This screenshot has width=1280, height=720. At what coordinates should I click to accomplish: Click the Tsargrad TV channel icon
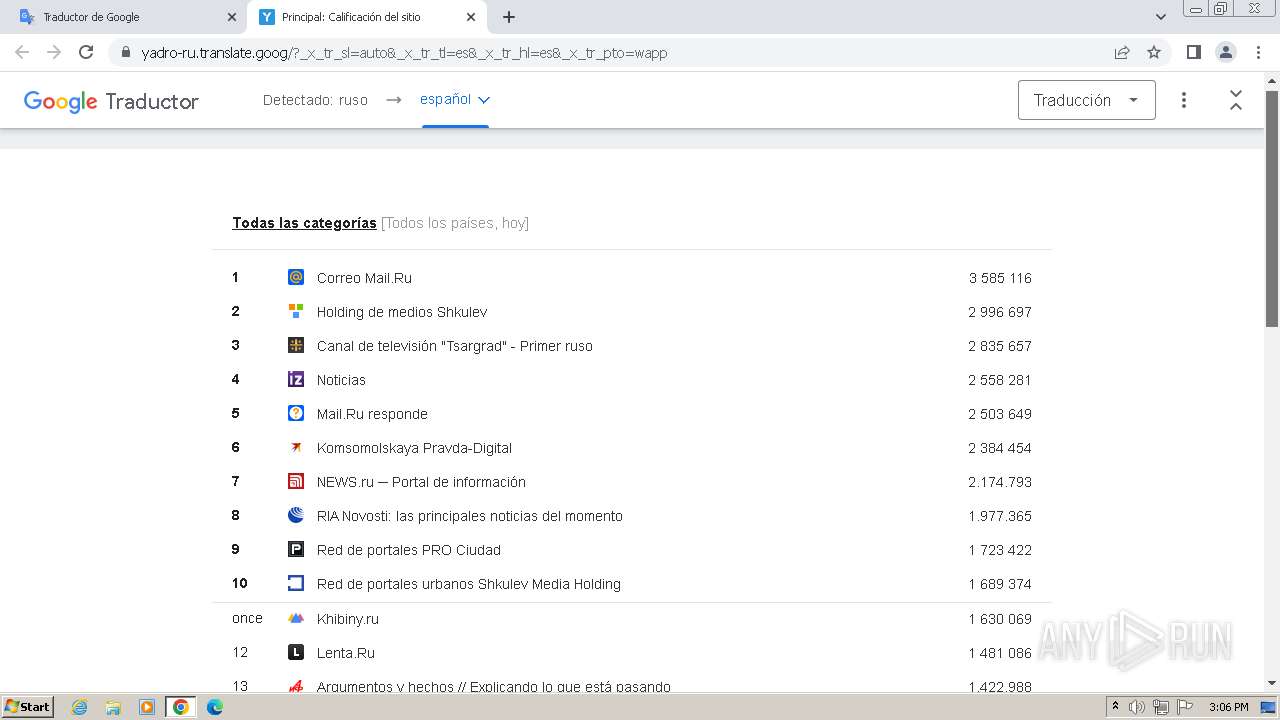point(296,346)
